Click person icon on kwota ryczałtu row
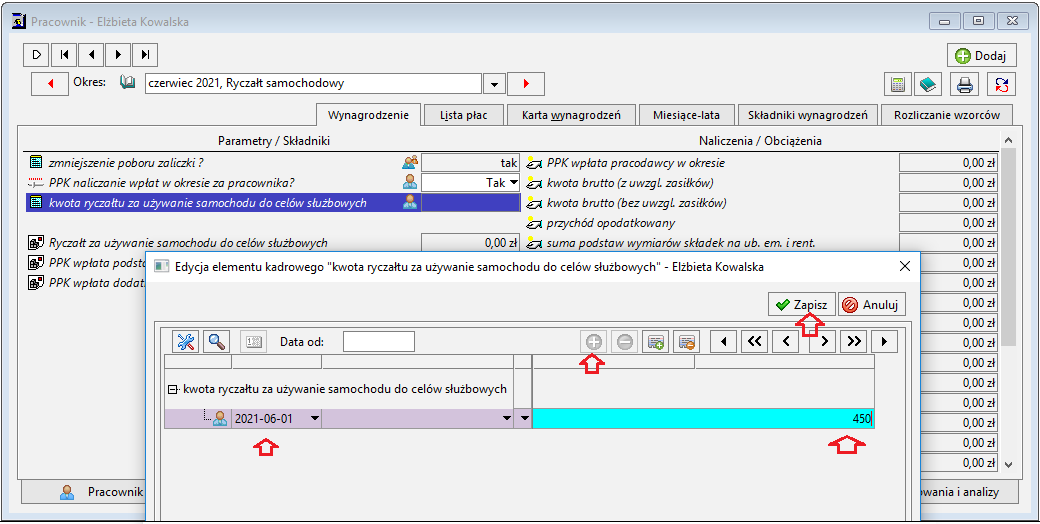 (x=411, y=202)
